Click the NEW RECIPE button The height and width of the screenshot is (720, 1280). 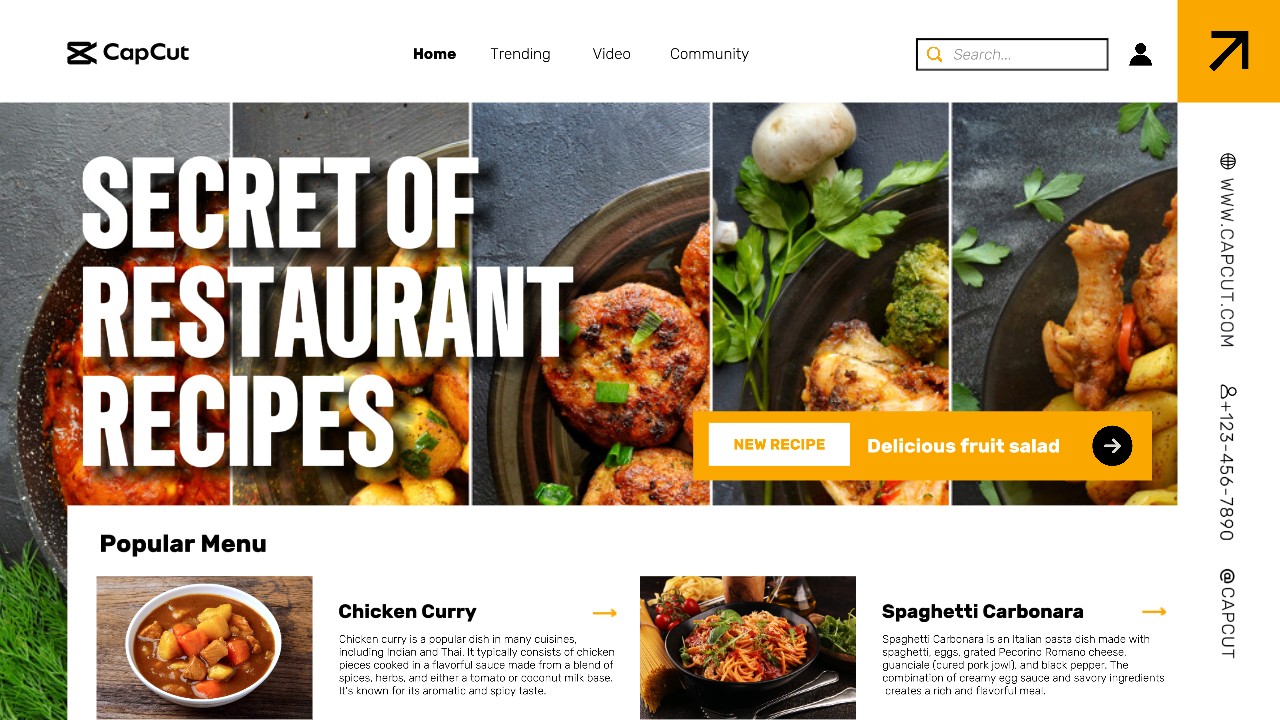[779, 445]
